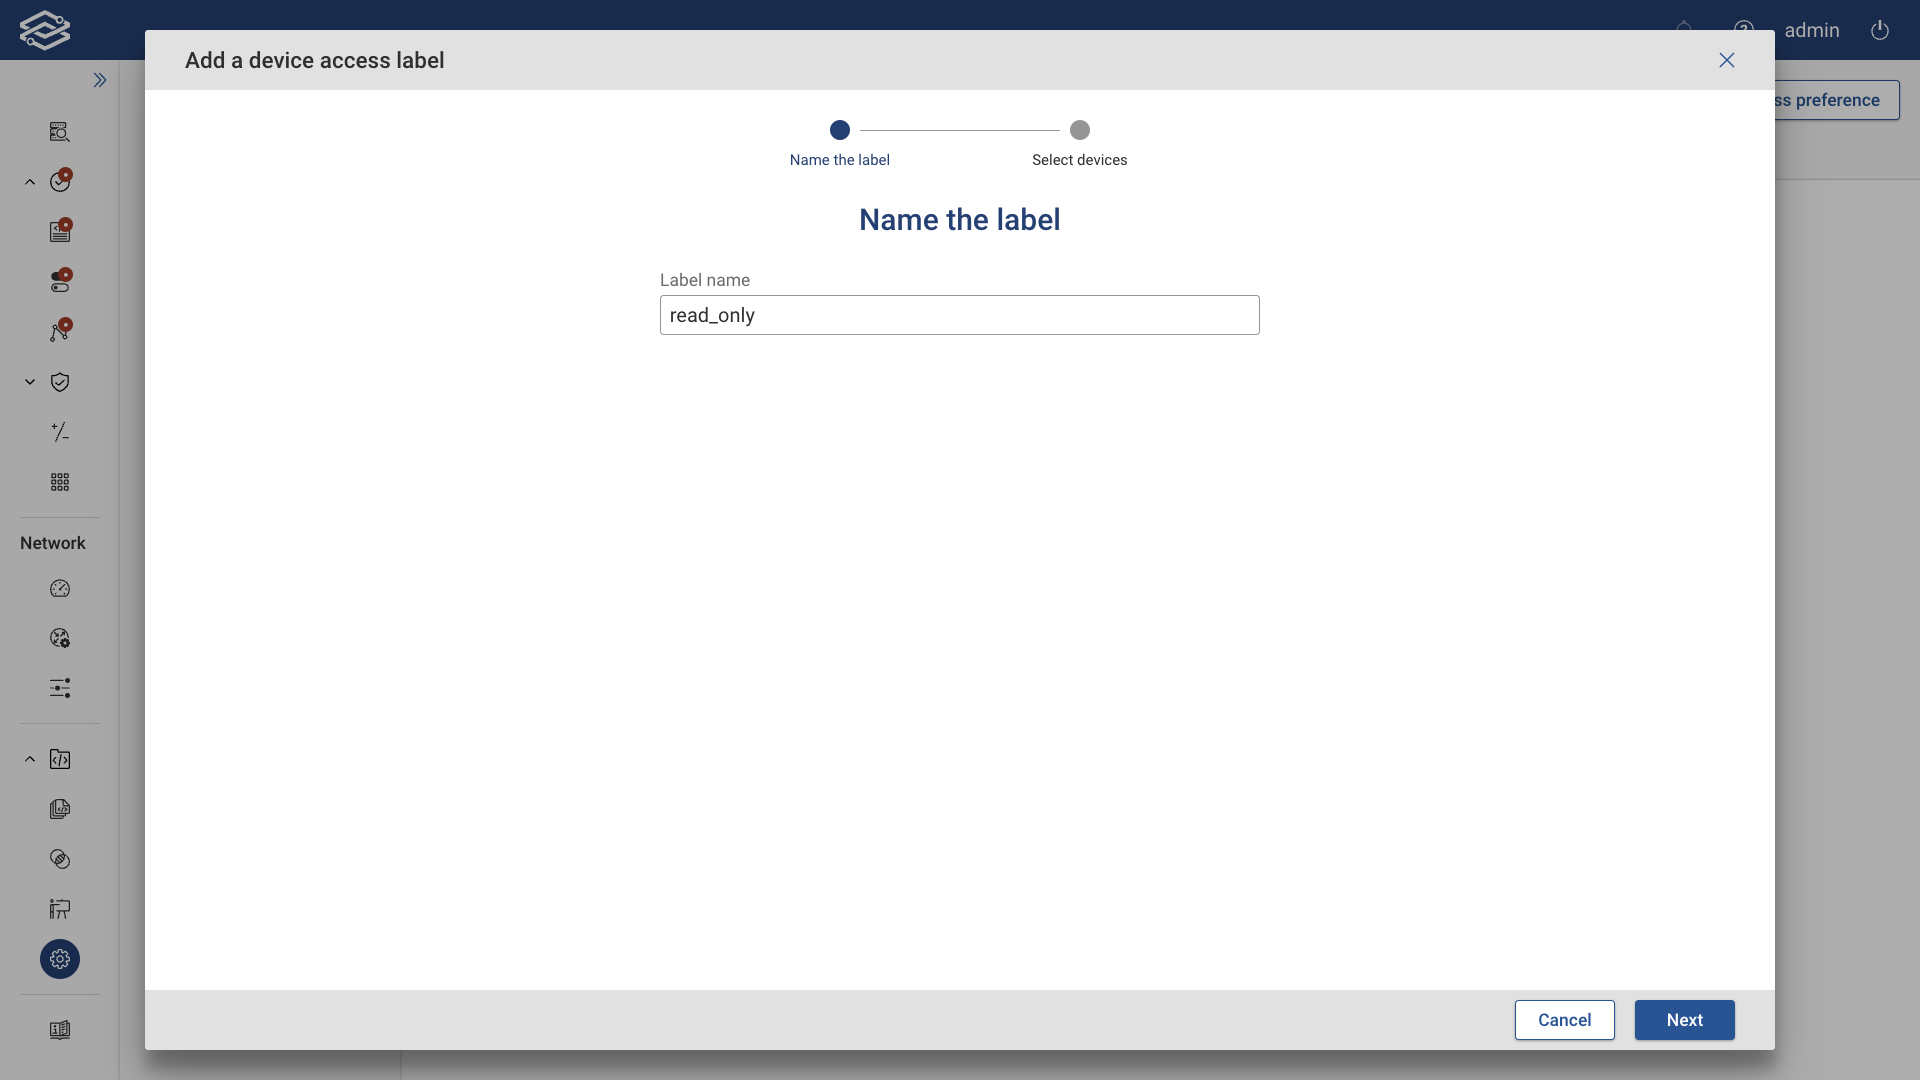Click the open book documentation icon
Image resolution: width=1920 pixels, height=1080 pixels.
pyautogui.click(x=60, y=1030)
